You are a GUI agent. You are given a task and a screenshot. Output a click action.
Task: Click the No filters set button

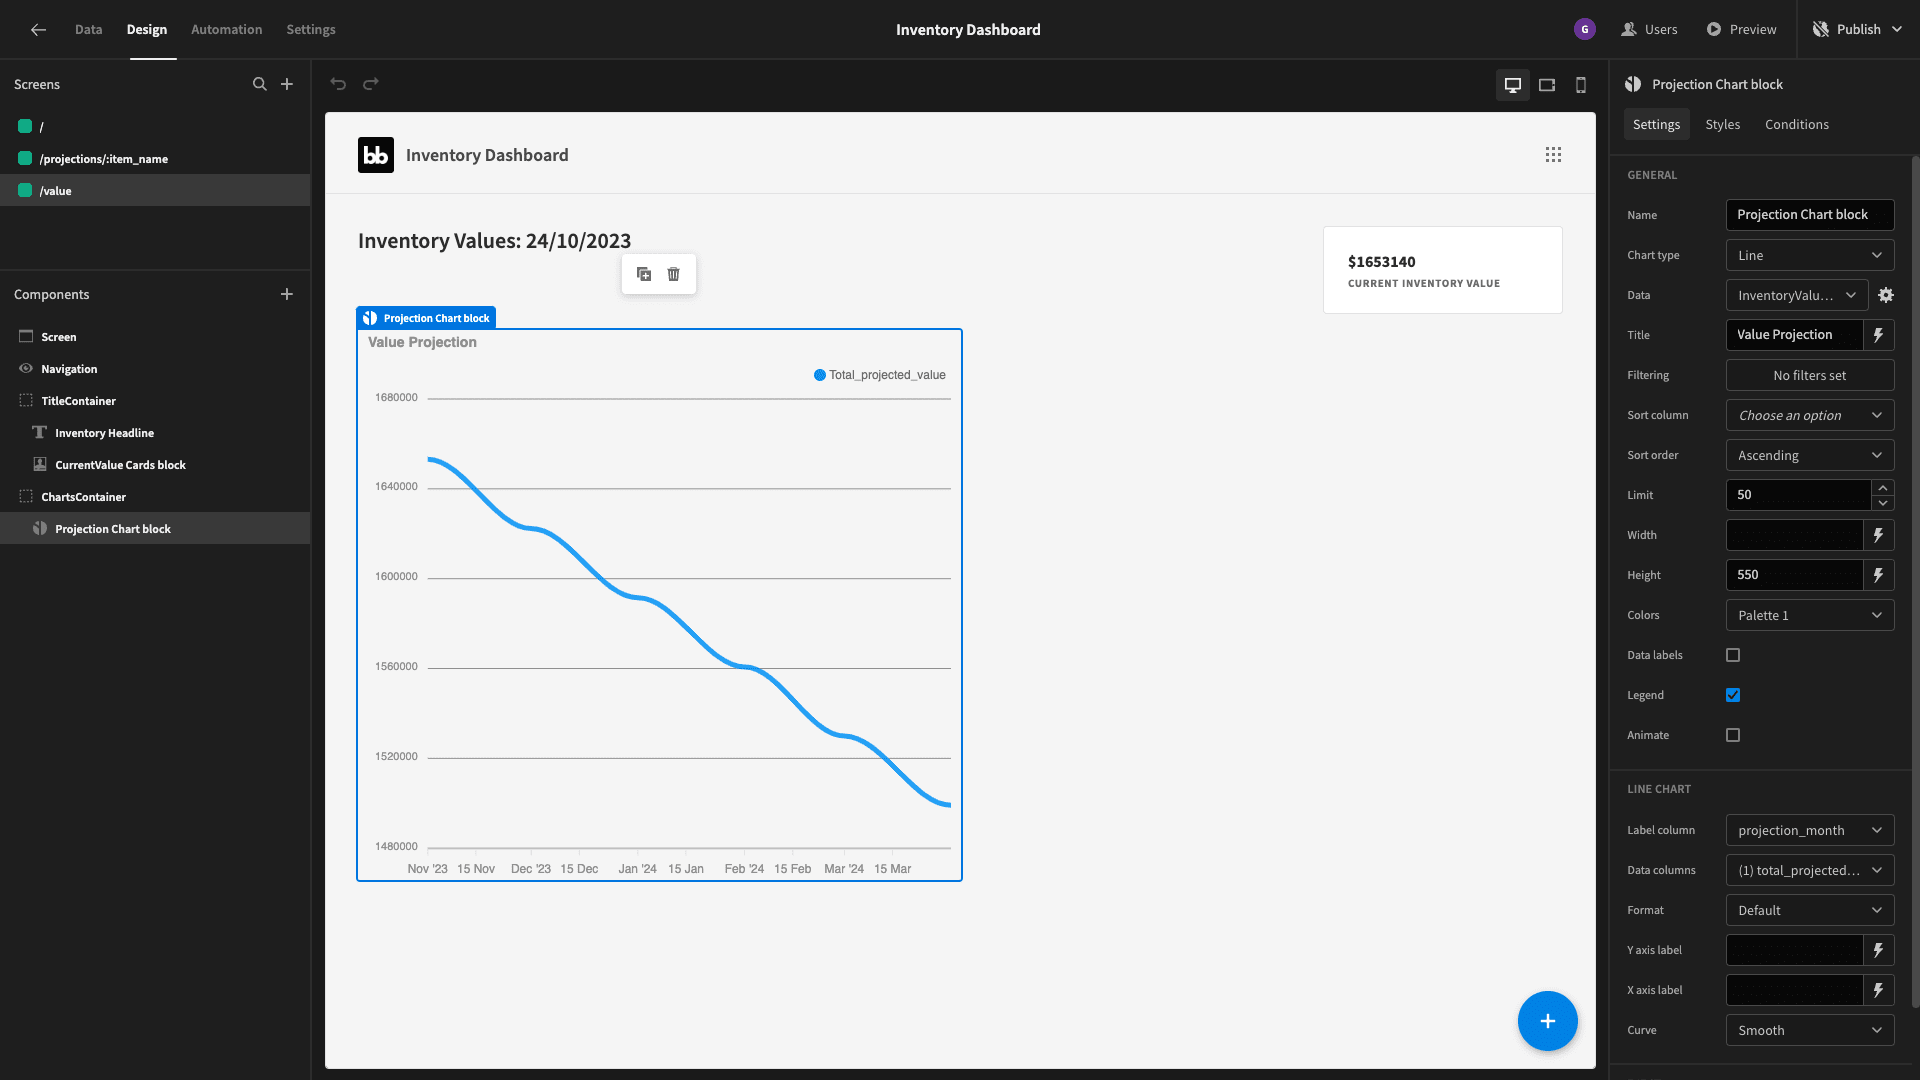(x=1810, y=375)
